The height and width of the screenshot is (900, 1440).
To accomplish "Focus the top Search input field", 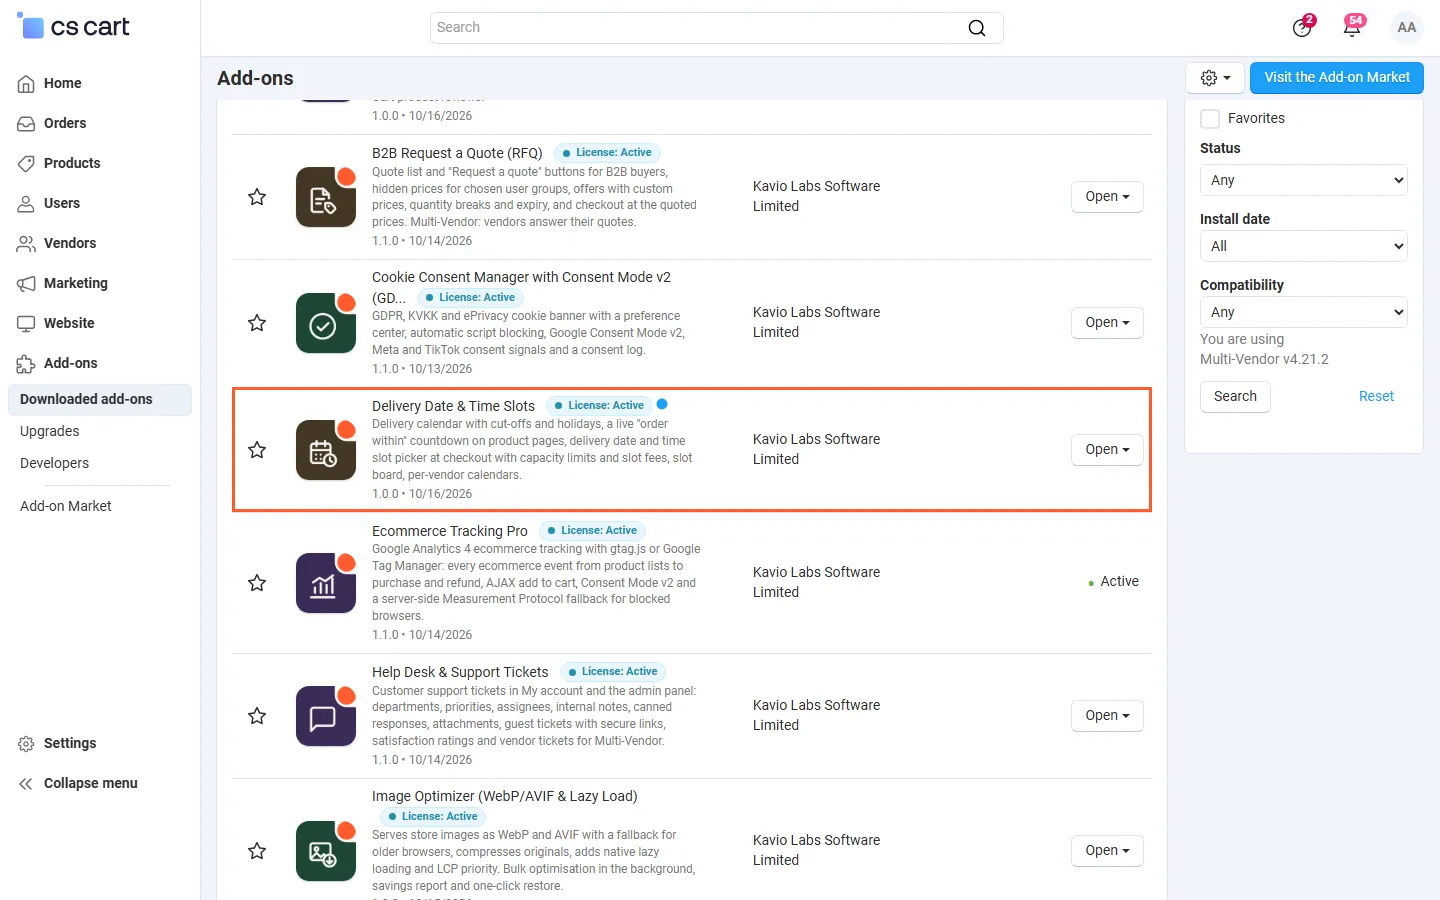I will [716, 28].
